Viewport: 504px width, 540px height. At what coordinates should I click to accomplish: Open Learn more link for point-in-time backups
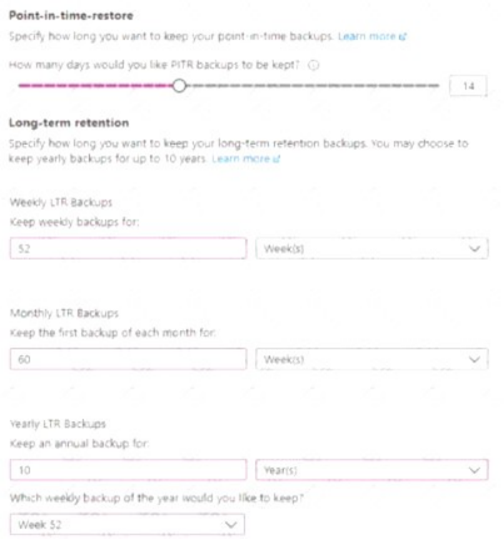point(367,36)
